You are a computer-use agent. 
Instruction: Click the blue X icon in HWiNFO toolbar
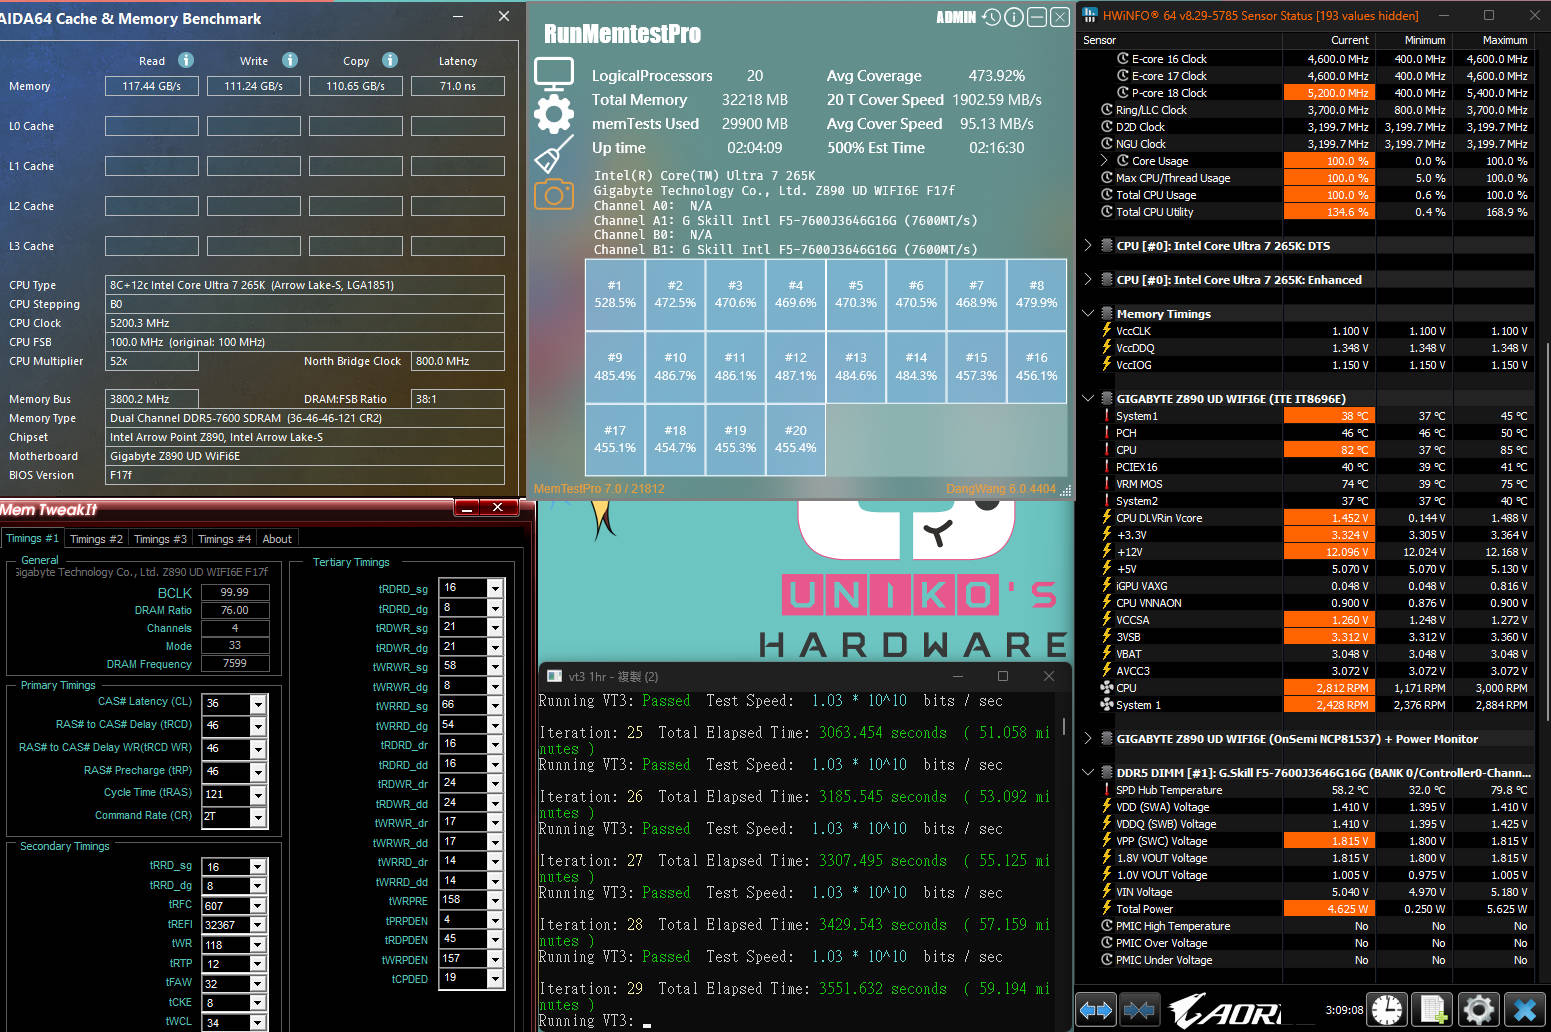[x=1525, y=1010]
